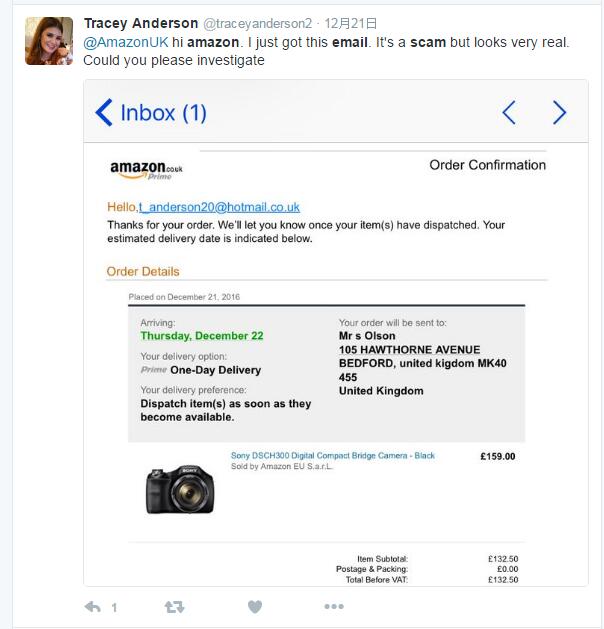Click the £159.00 item price
This screenshot has height=629, width=604.
coord(497,457)
